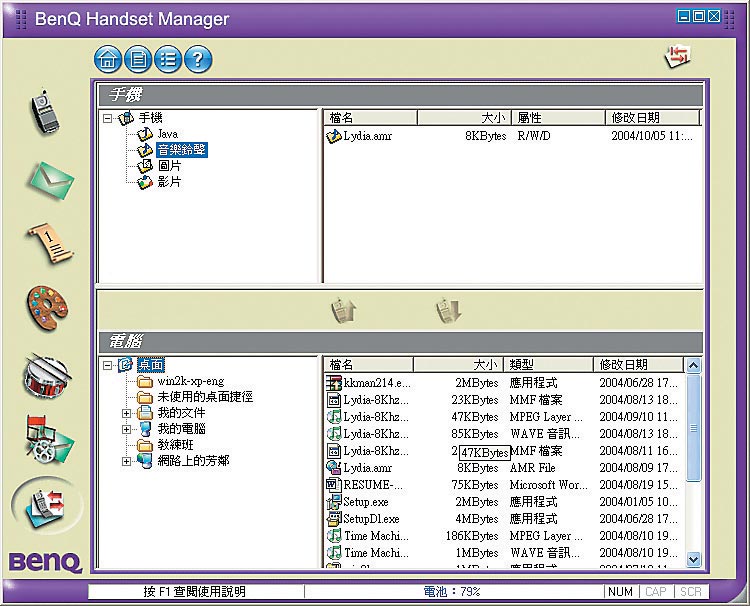
Task: Sort computer files by 大小 column
Action: 458,365
